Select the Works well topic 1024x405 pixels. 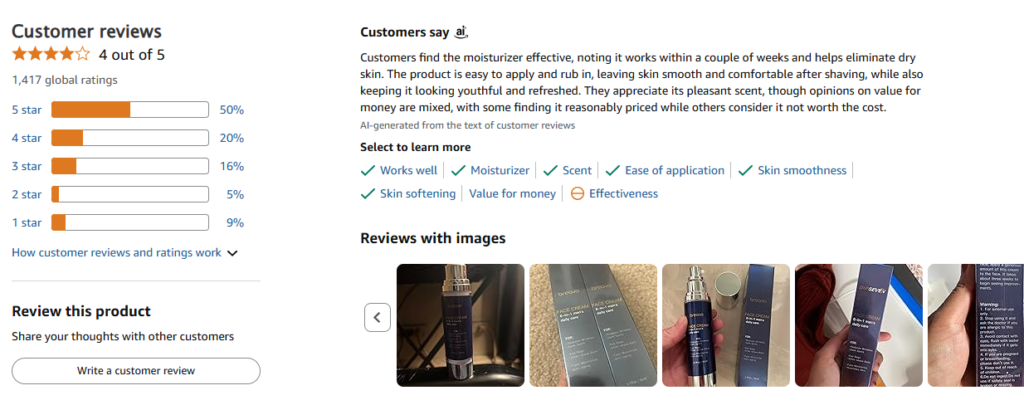pyautogui.click(x=399, y=170)
